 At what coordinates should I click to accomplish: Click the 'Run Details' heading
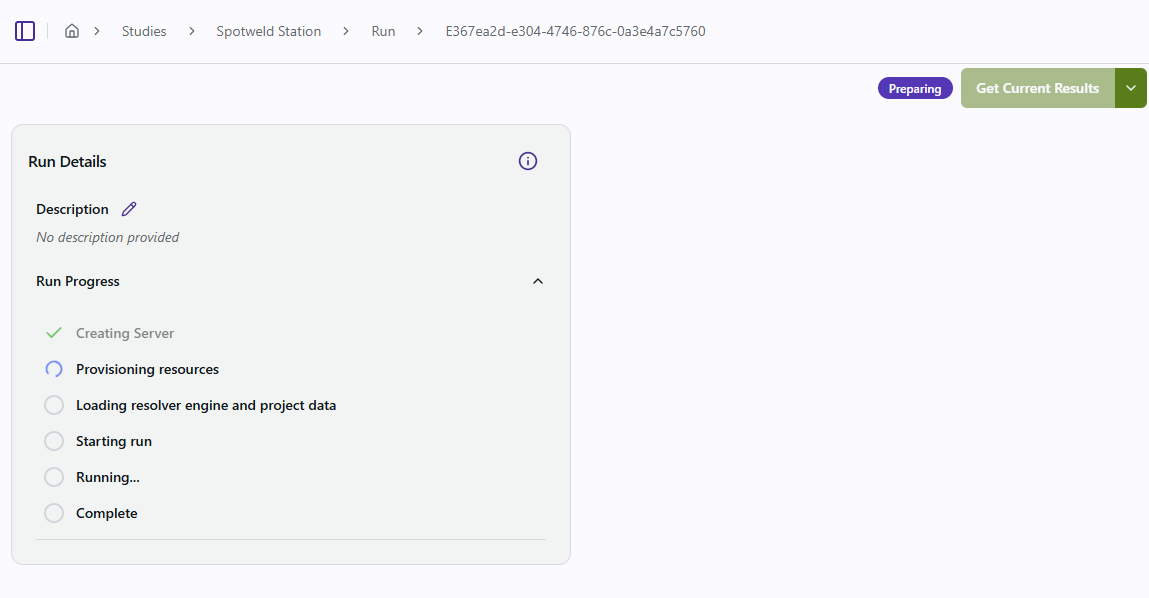click(x=67, y=162)
